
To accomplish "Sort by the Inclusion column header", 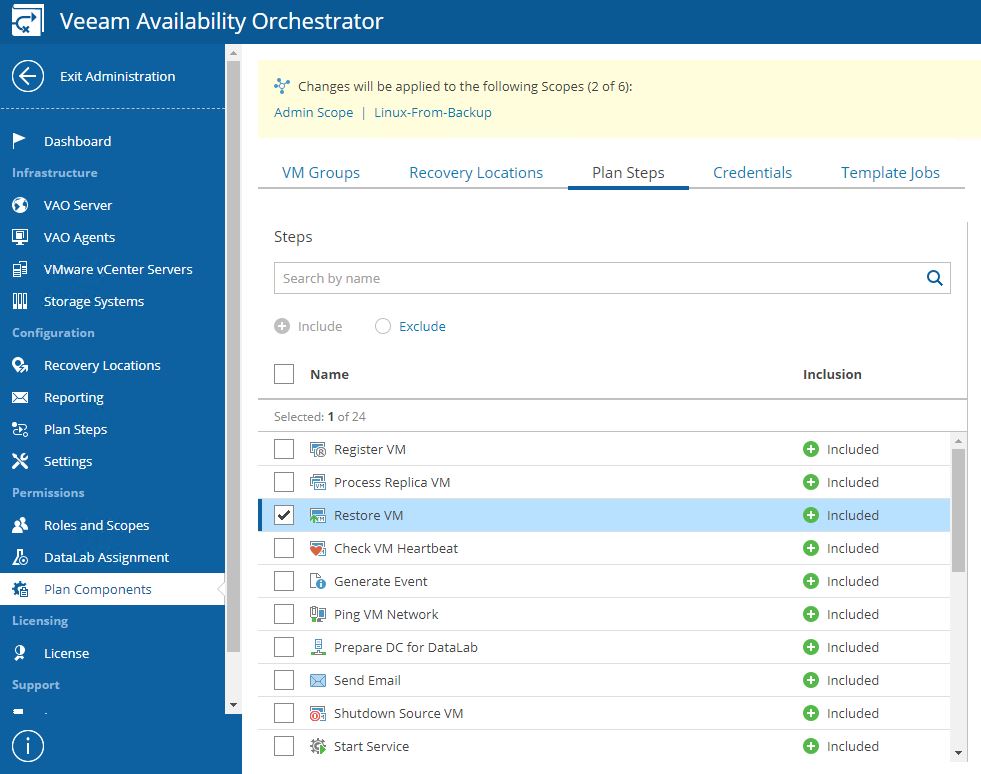I will coord(832,374).
